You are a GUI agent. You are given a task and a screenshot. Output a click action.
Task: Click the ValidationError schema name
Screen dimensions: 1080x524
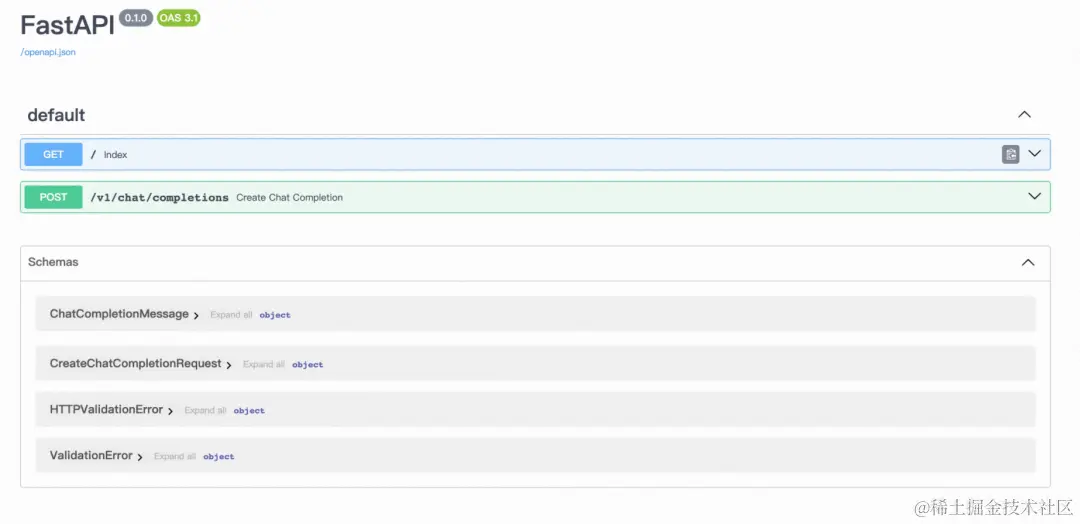point(91,456)
